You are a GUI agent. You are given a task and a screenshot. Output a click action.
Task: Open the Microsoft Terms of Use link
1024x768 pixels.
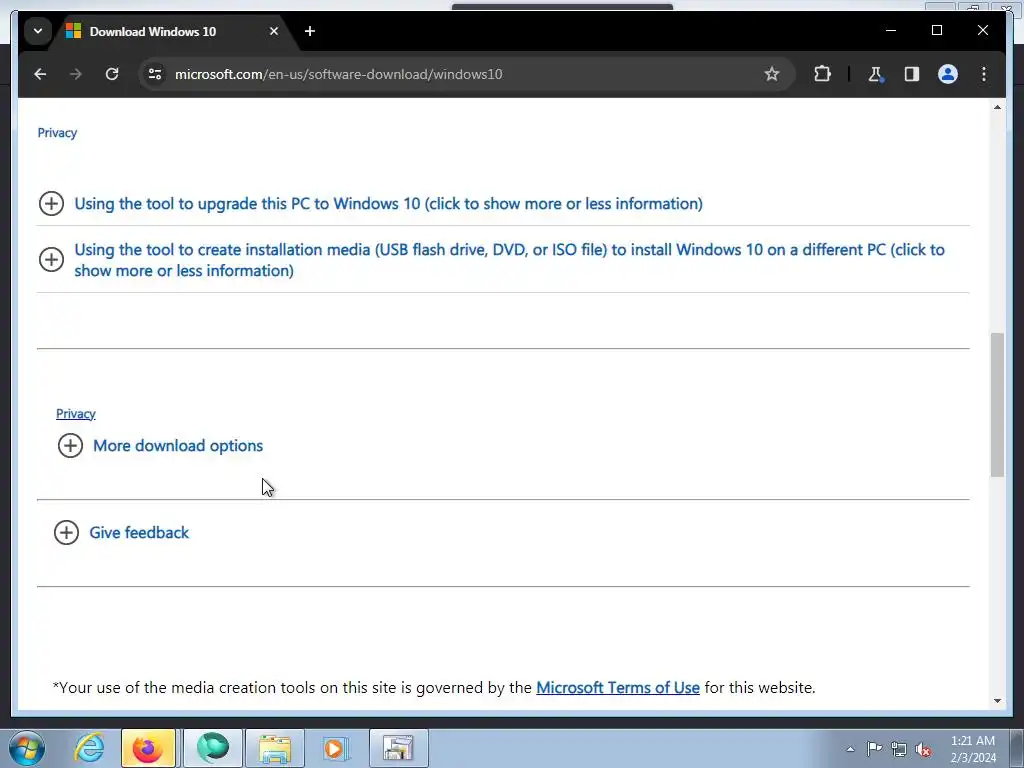click(x=618, y=688)
